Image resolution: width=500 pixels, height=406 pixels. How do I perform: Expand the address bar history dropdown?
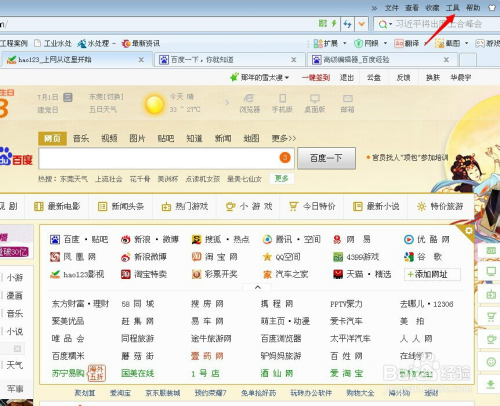click(x=361, y=24)
